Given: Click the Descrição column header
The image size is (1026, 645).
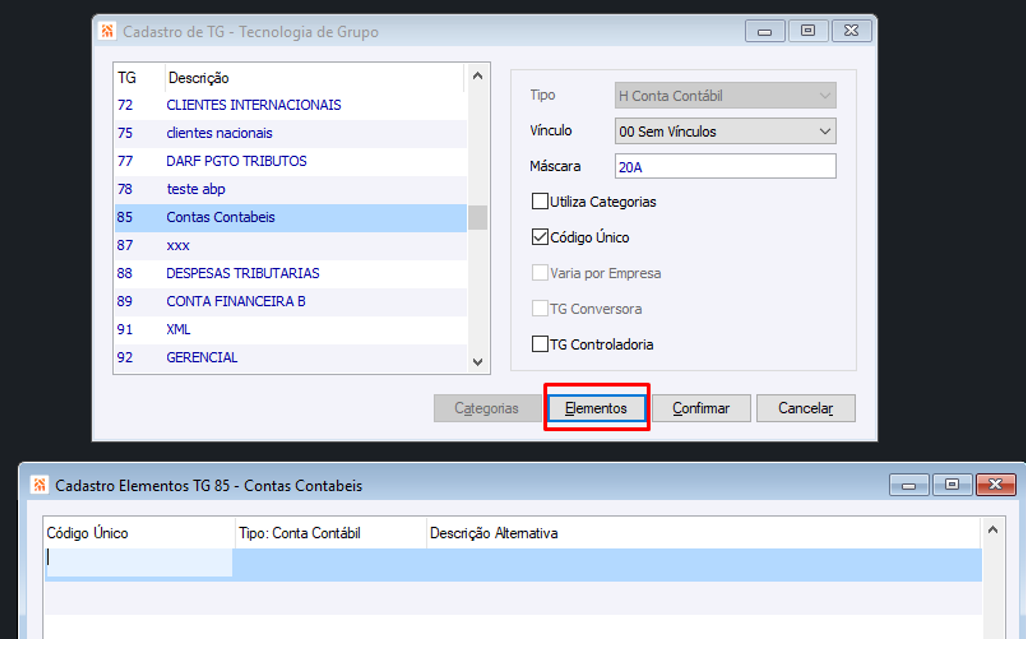Looking at the screenshot, I should (x=315, y=78).
